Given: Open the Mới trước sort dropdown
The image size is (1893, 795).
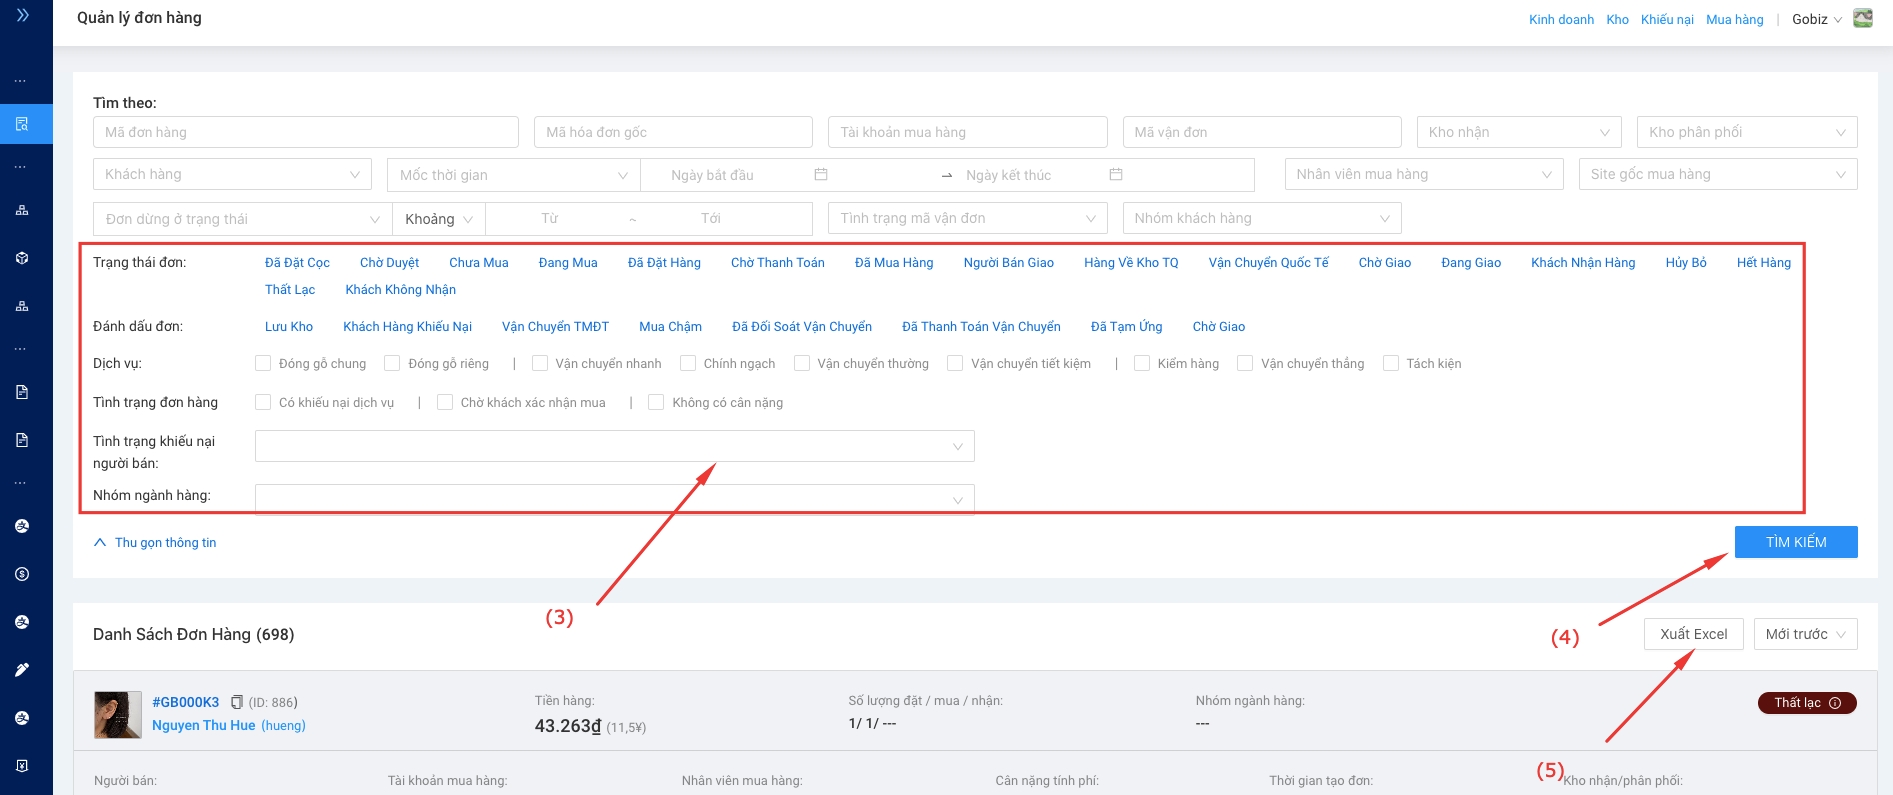Looking at the screenshot, I should pyautogui.click(x=1805, y=634).
